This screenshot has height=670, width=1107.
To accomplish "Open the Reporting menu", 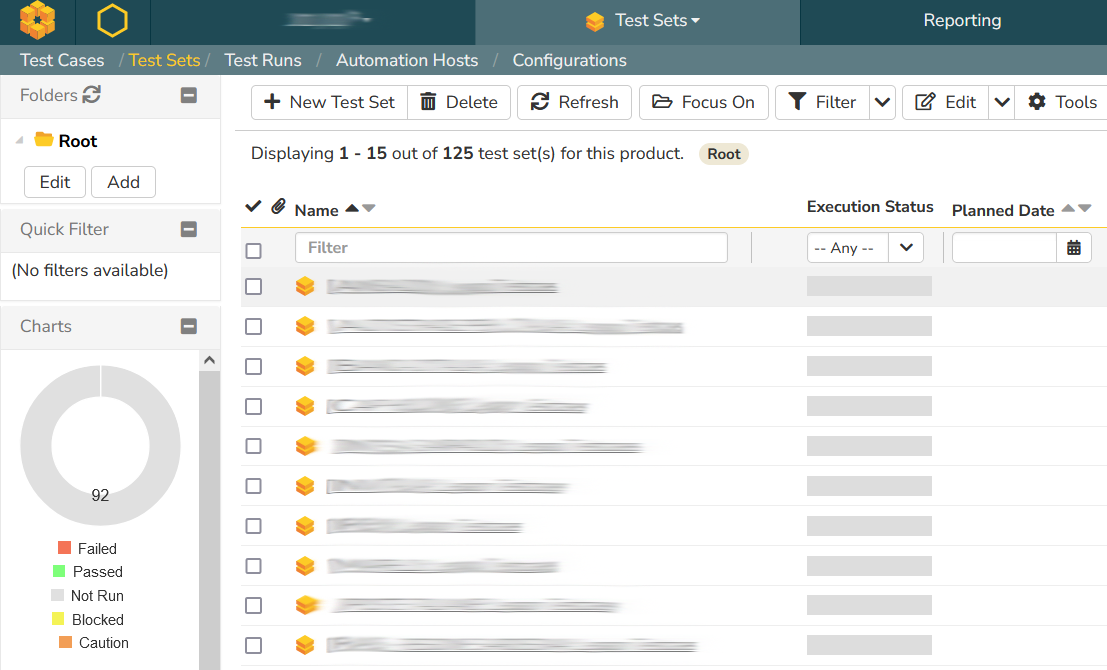I will (x=962, y=21).
